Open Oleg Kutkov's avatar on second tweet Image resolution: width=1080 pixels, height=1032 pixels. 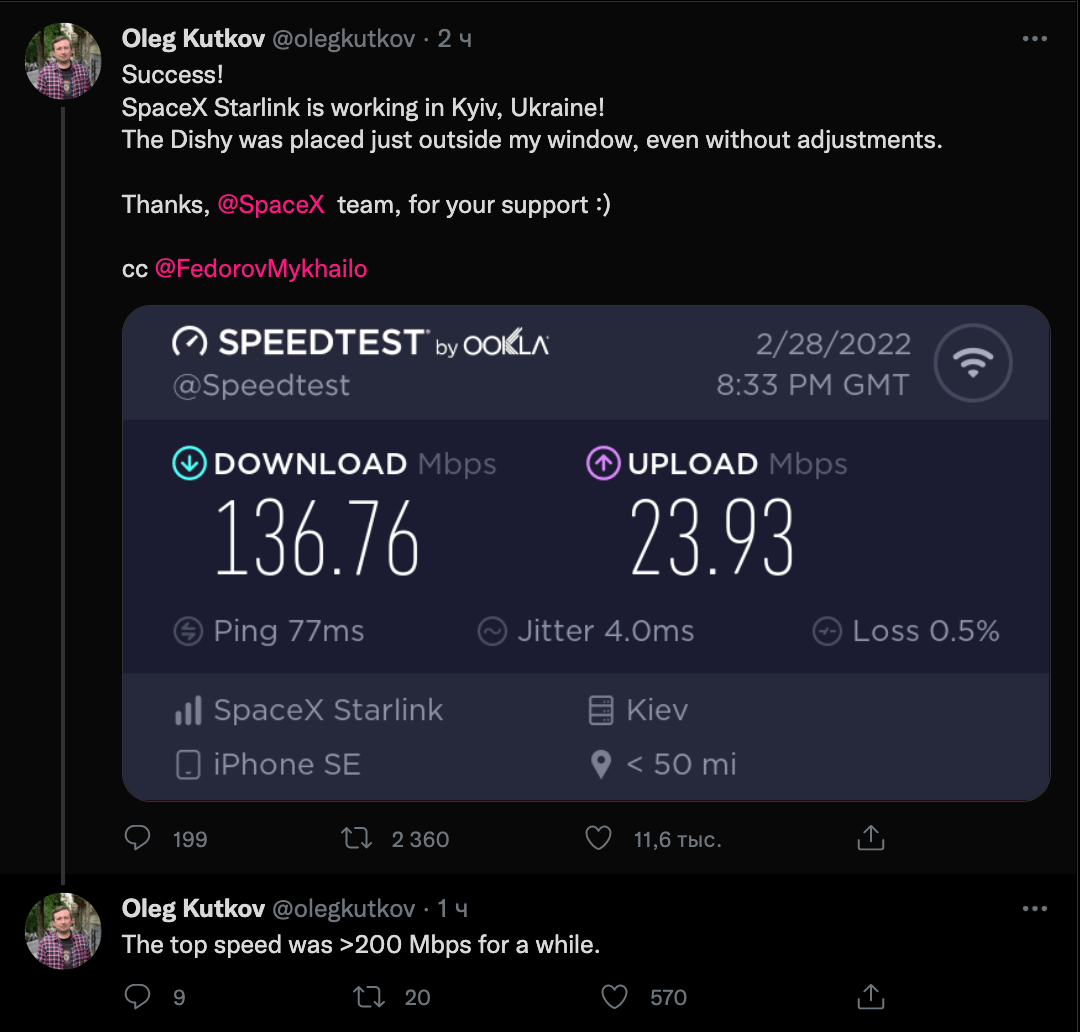point(63,931)
